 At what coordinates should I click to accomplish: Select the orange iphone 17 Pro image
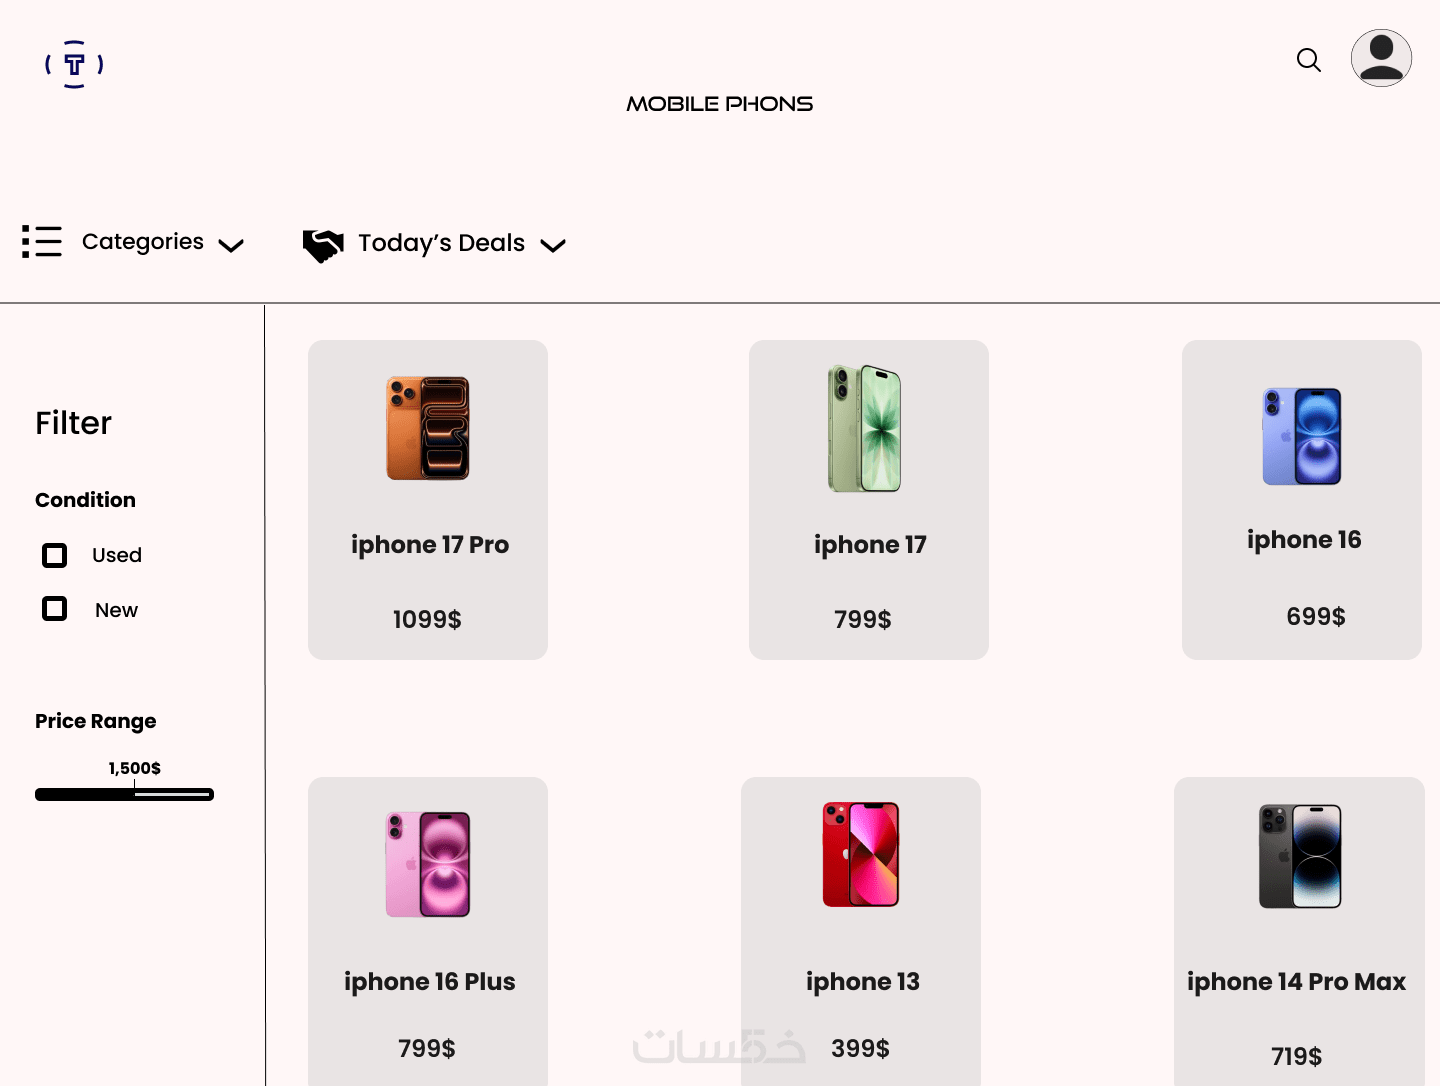pos(428,428)
